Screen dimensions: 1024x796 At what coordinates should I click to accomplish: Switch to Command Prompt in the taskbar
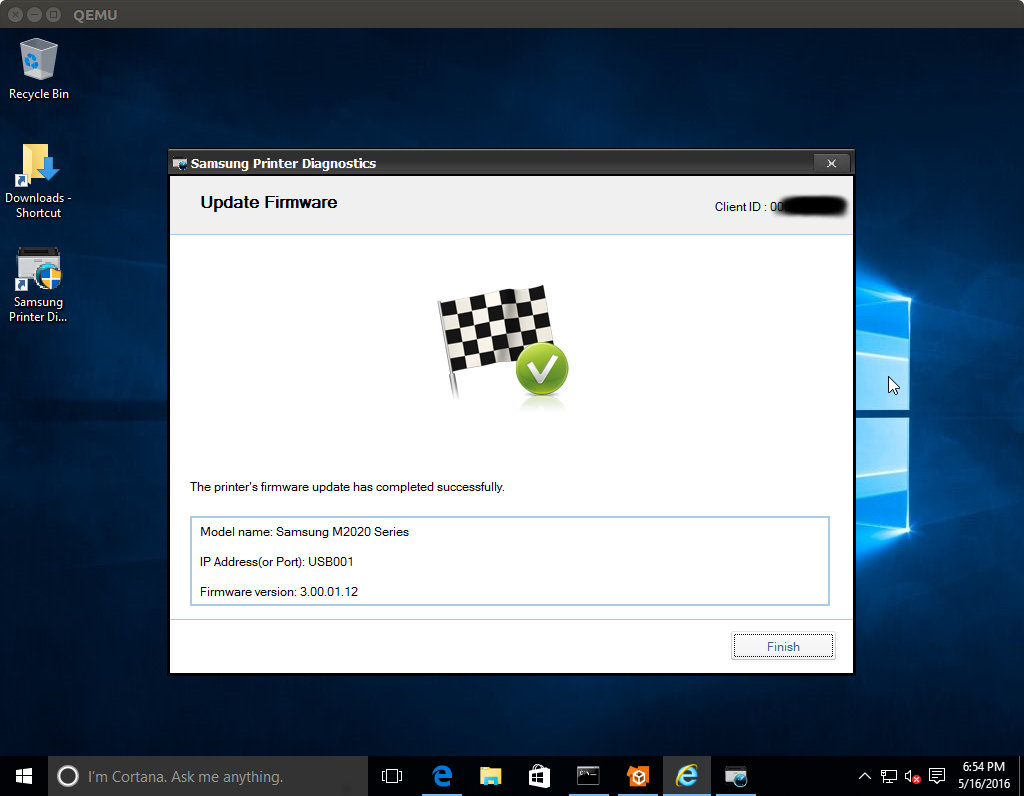pyautogui.click(x=588, y=776)
